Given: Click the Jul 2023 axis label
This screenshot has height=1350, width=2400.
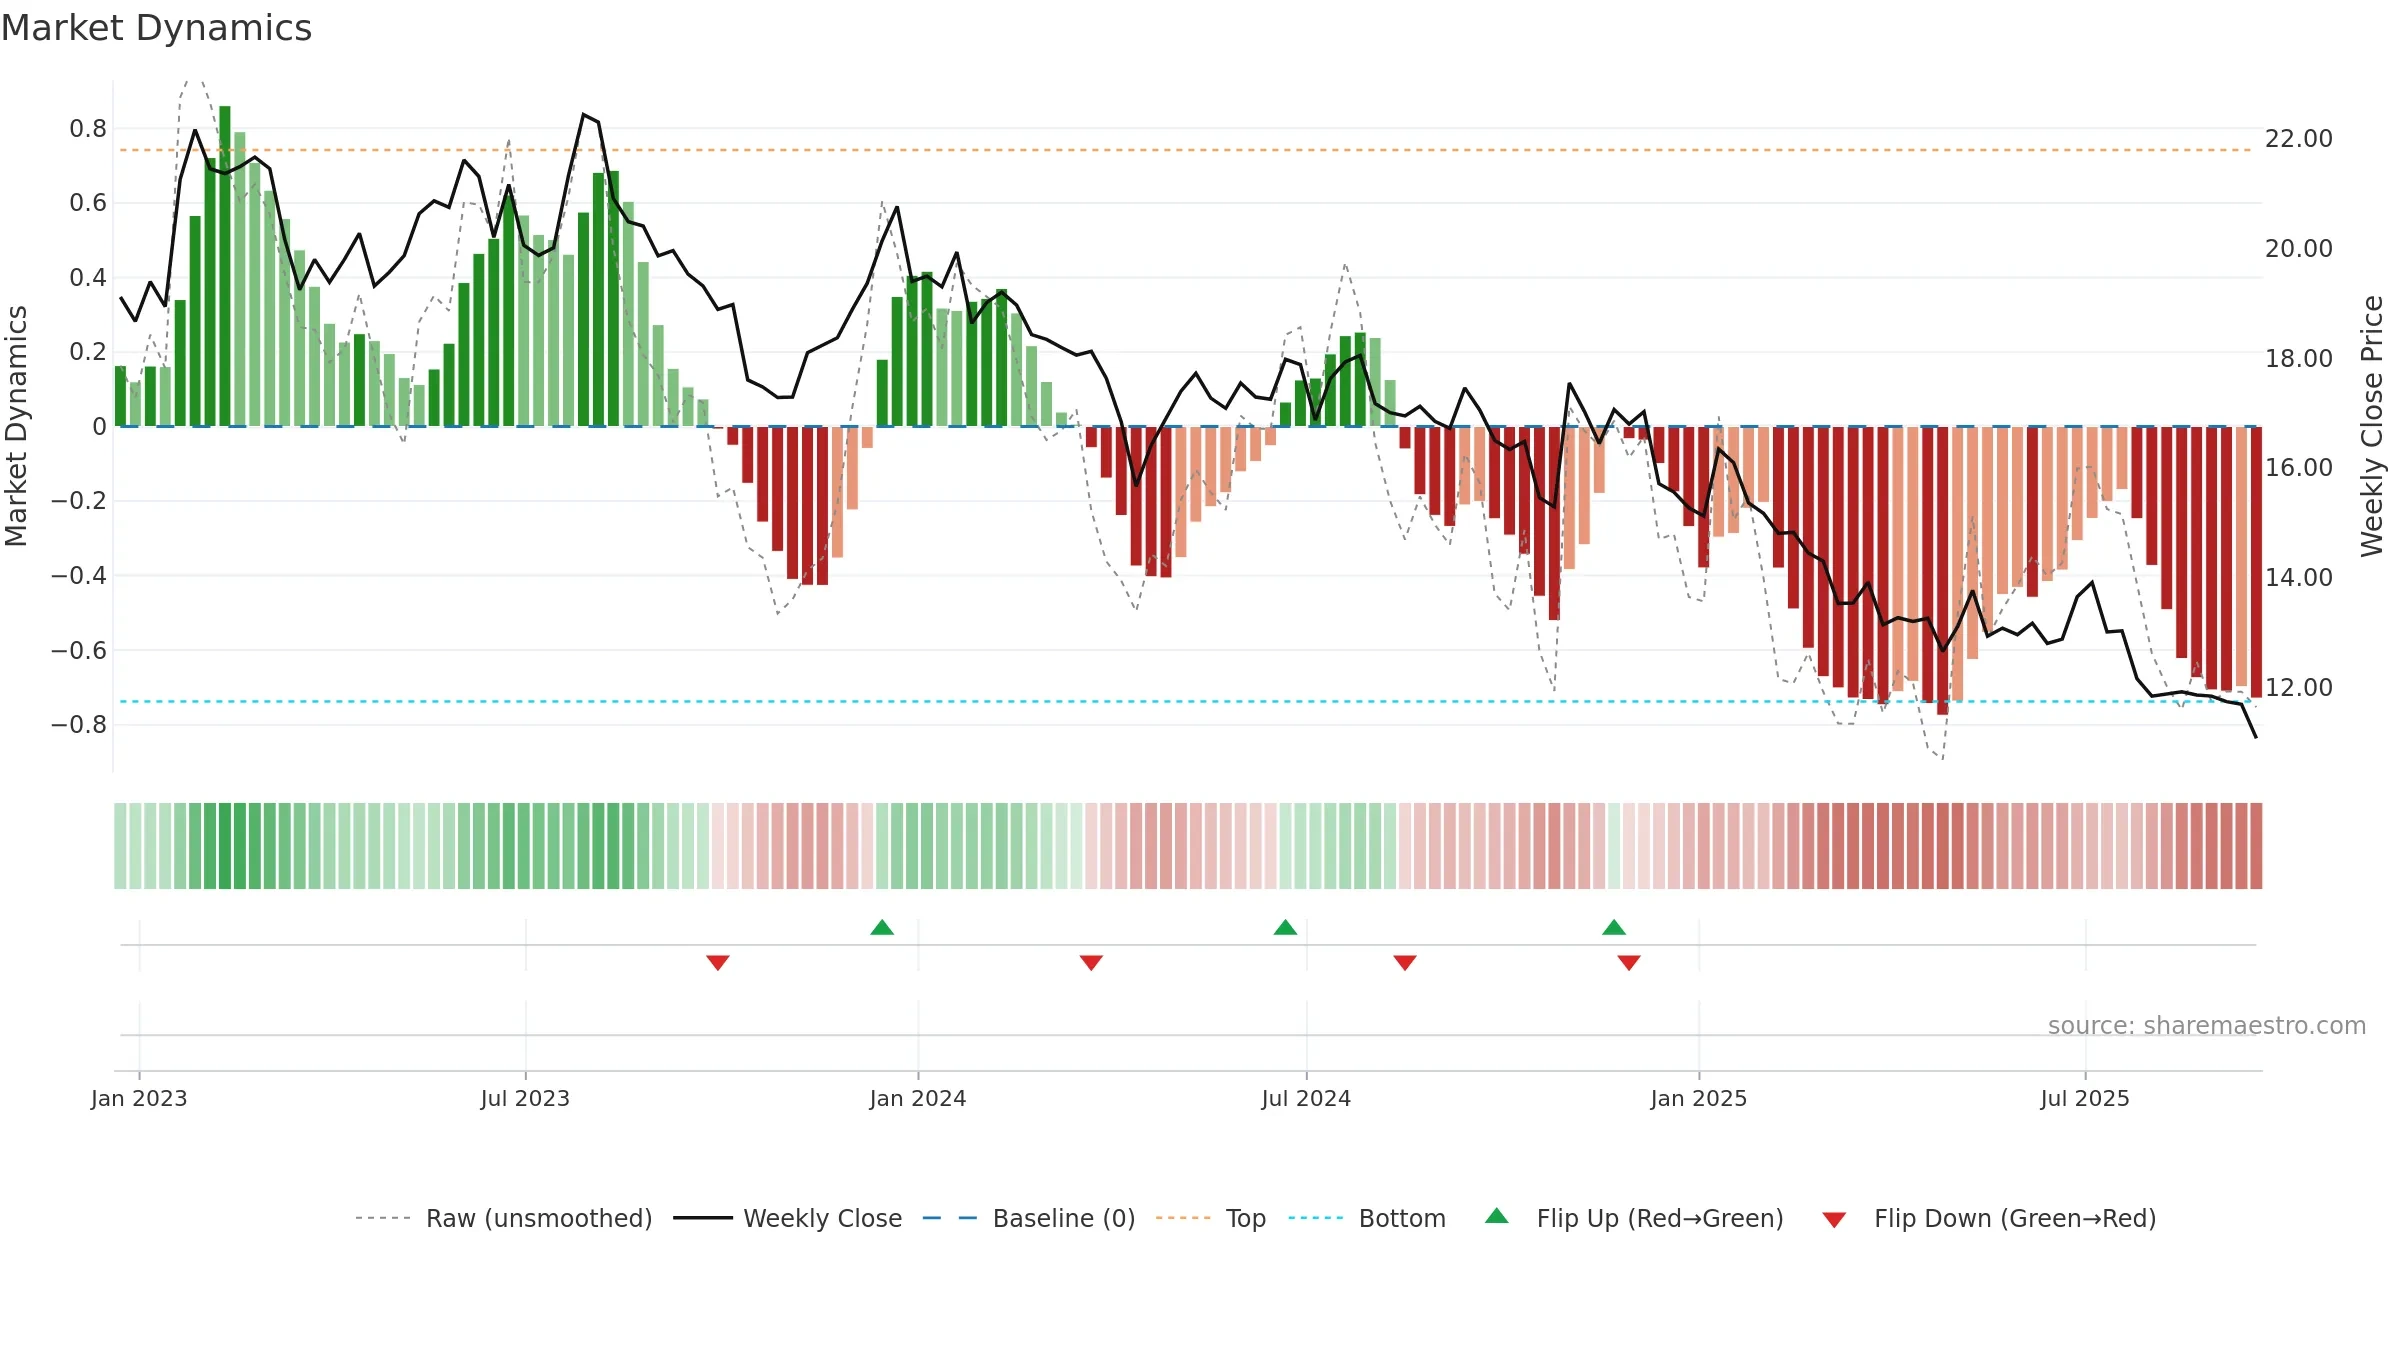Looking at the screenshot, I should (525, 1098).
